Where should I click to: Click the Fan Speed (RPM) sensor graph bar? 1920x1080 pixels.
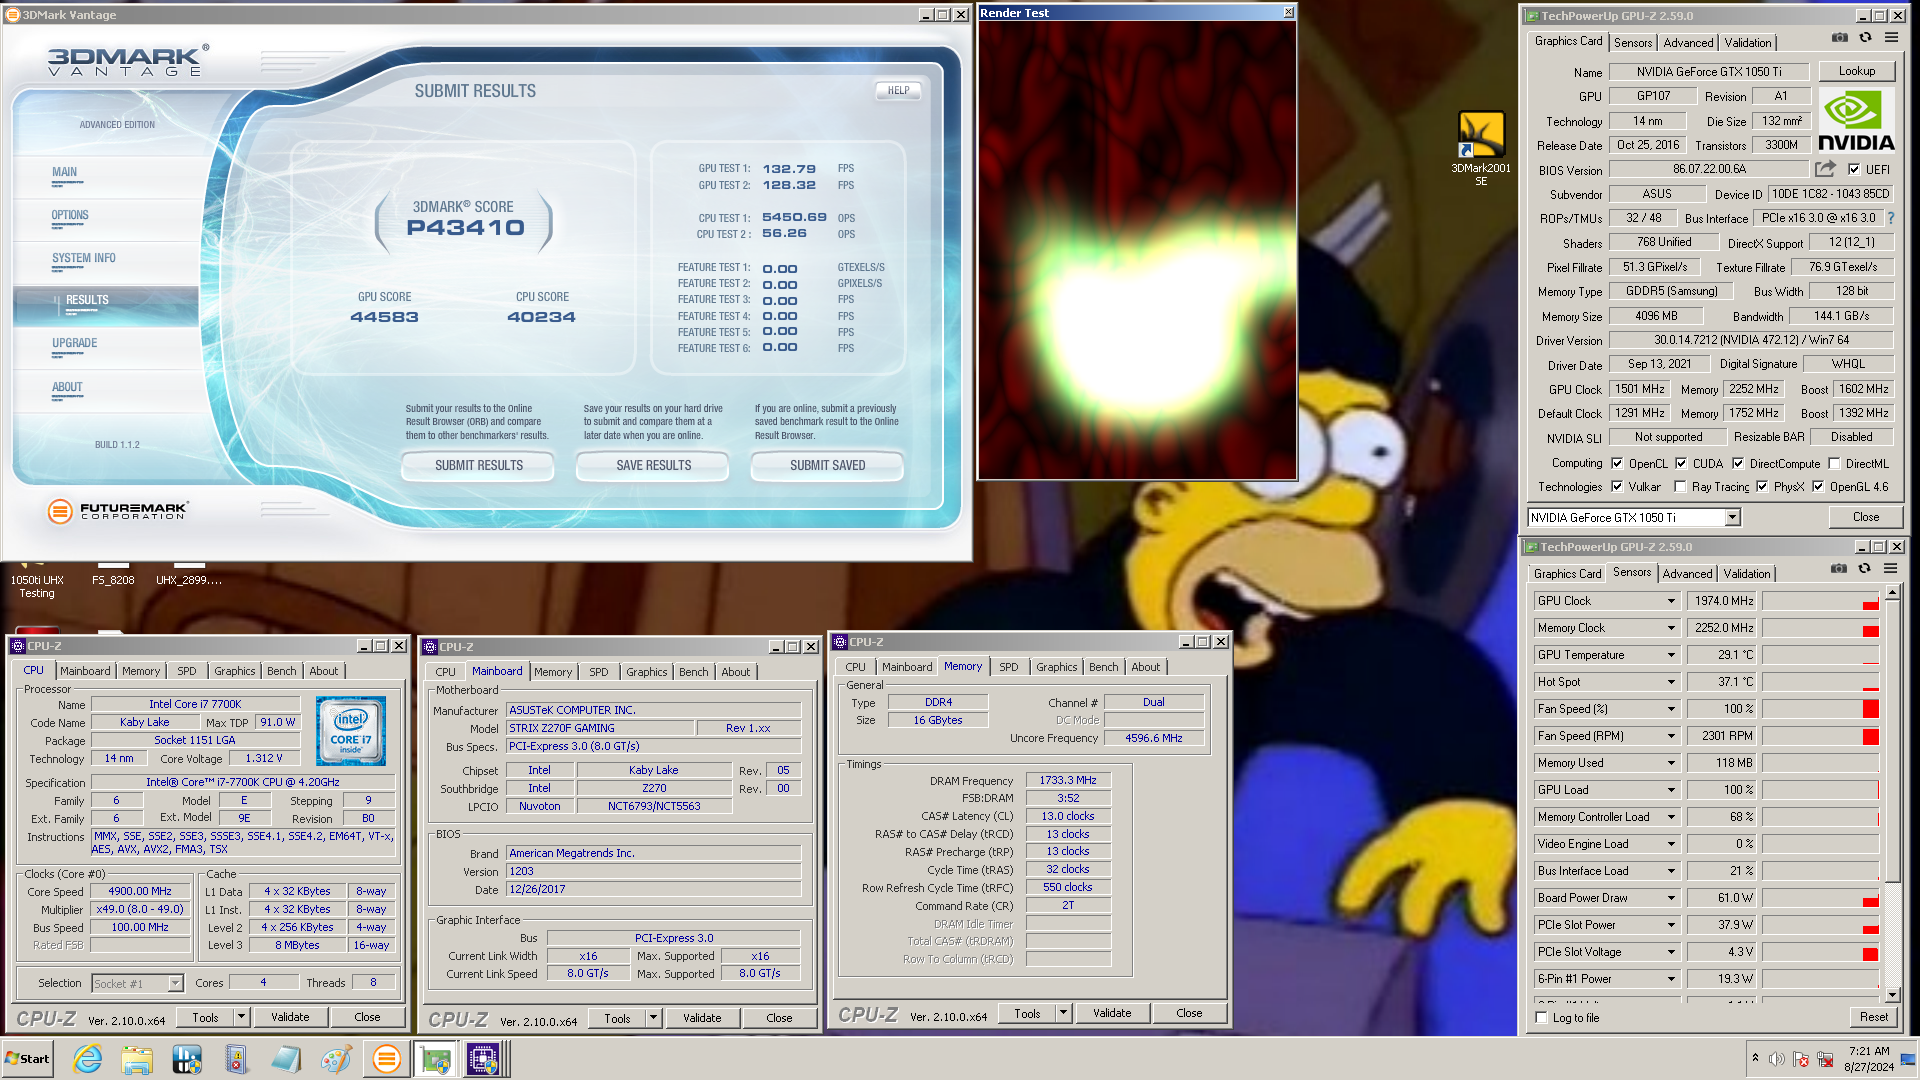(1820, 736)
